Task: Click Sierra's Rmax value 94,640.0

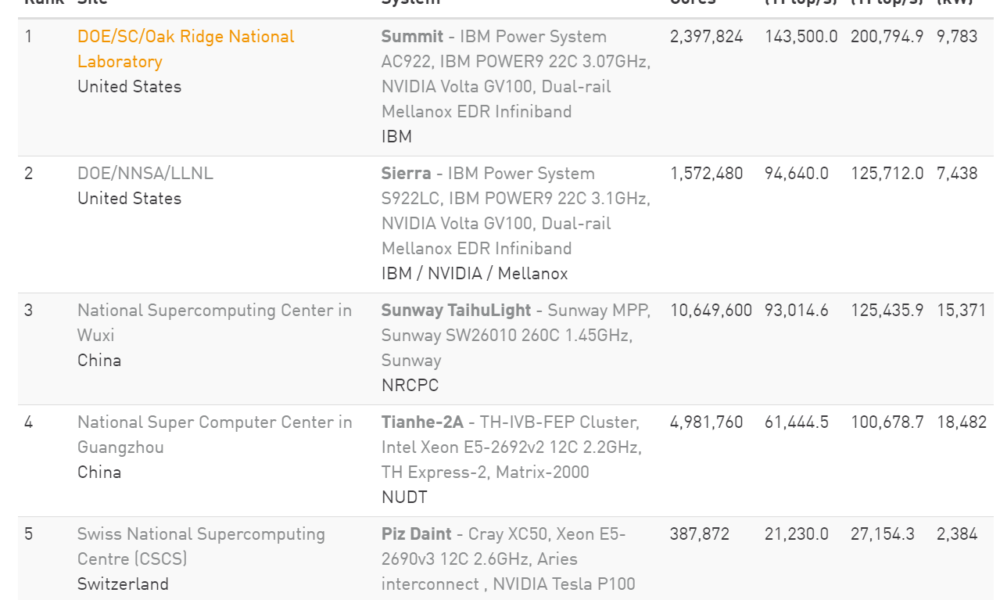Action: pos(797,173)
